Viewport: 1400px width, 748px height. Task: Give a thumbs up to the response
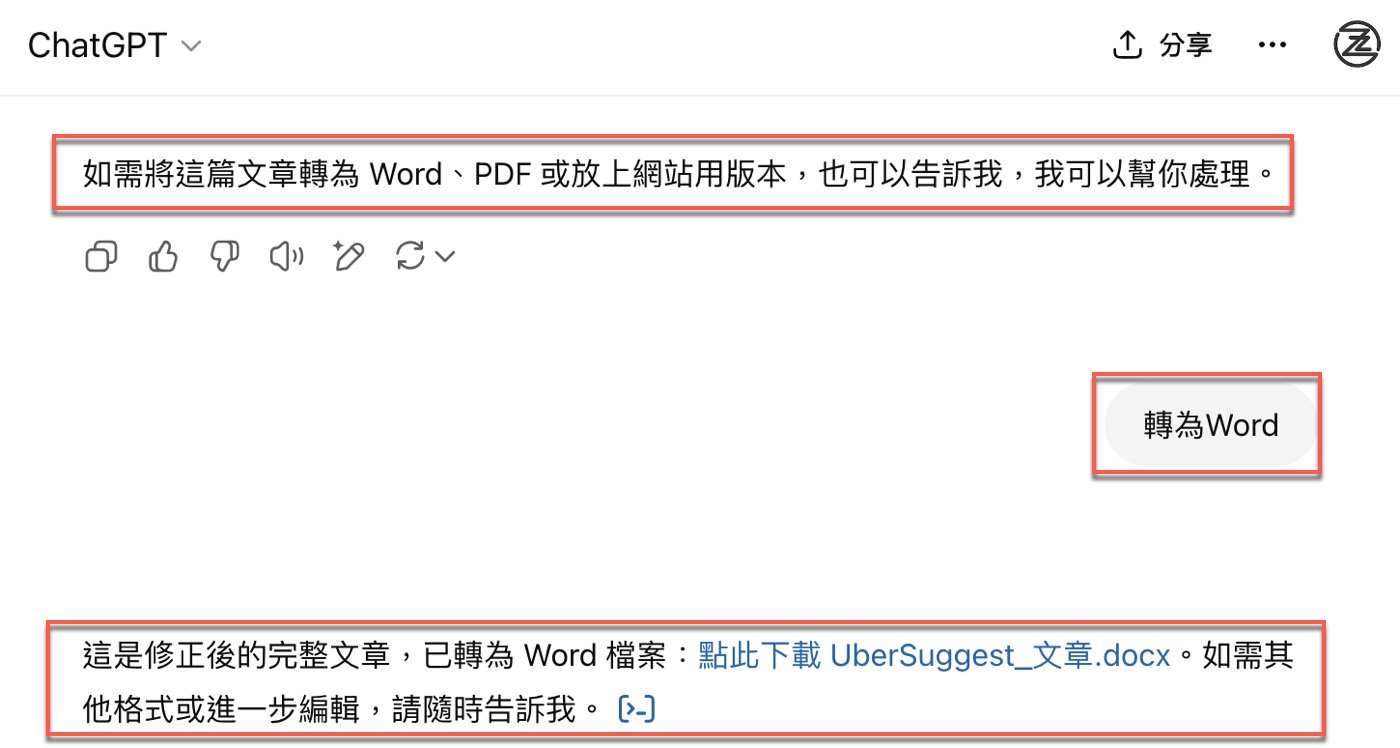click(163, 257)
